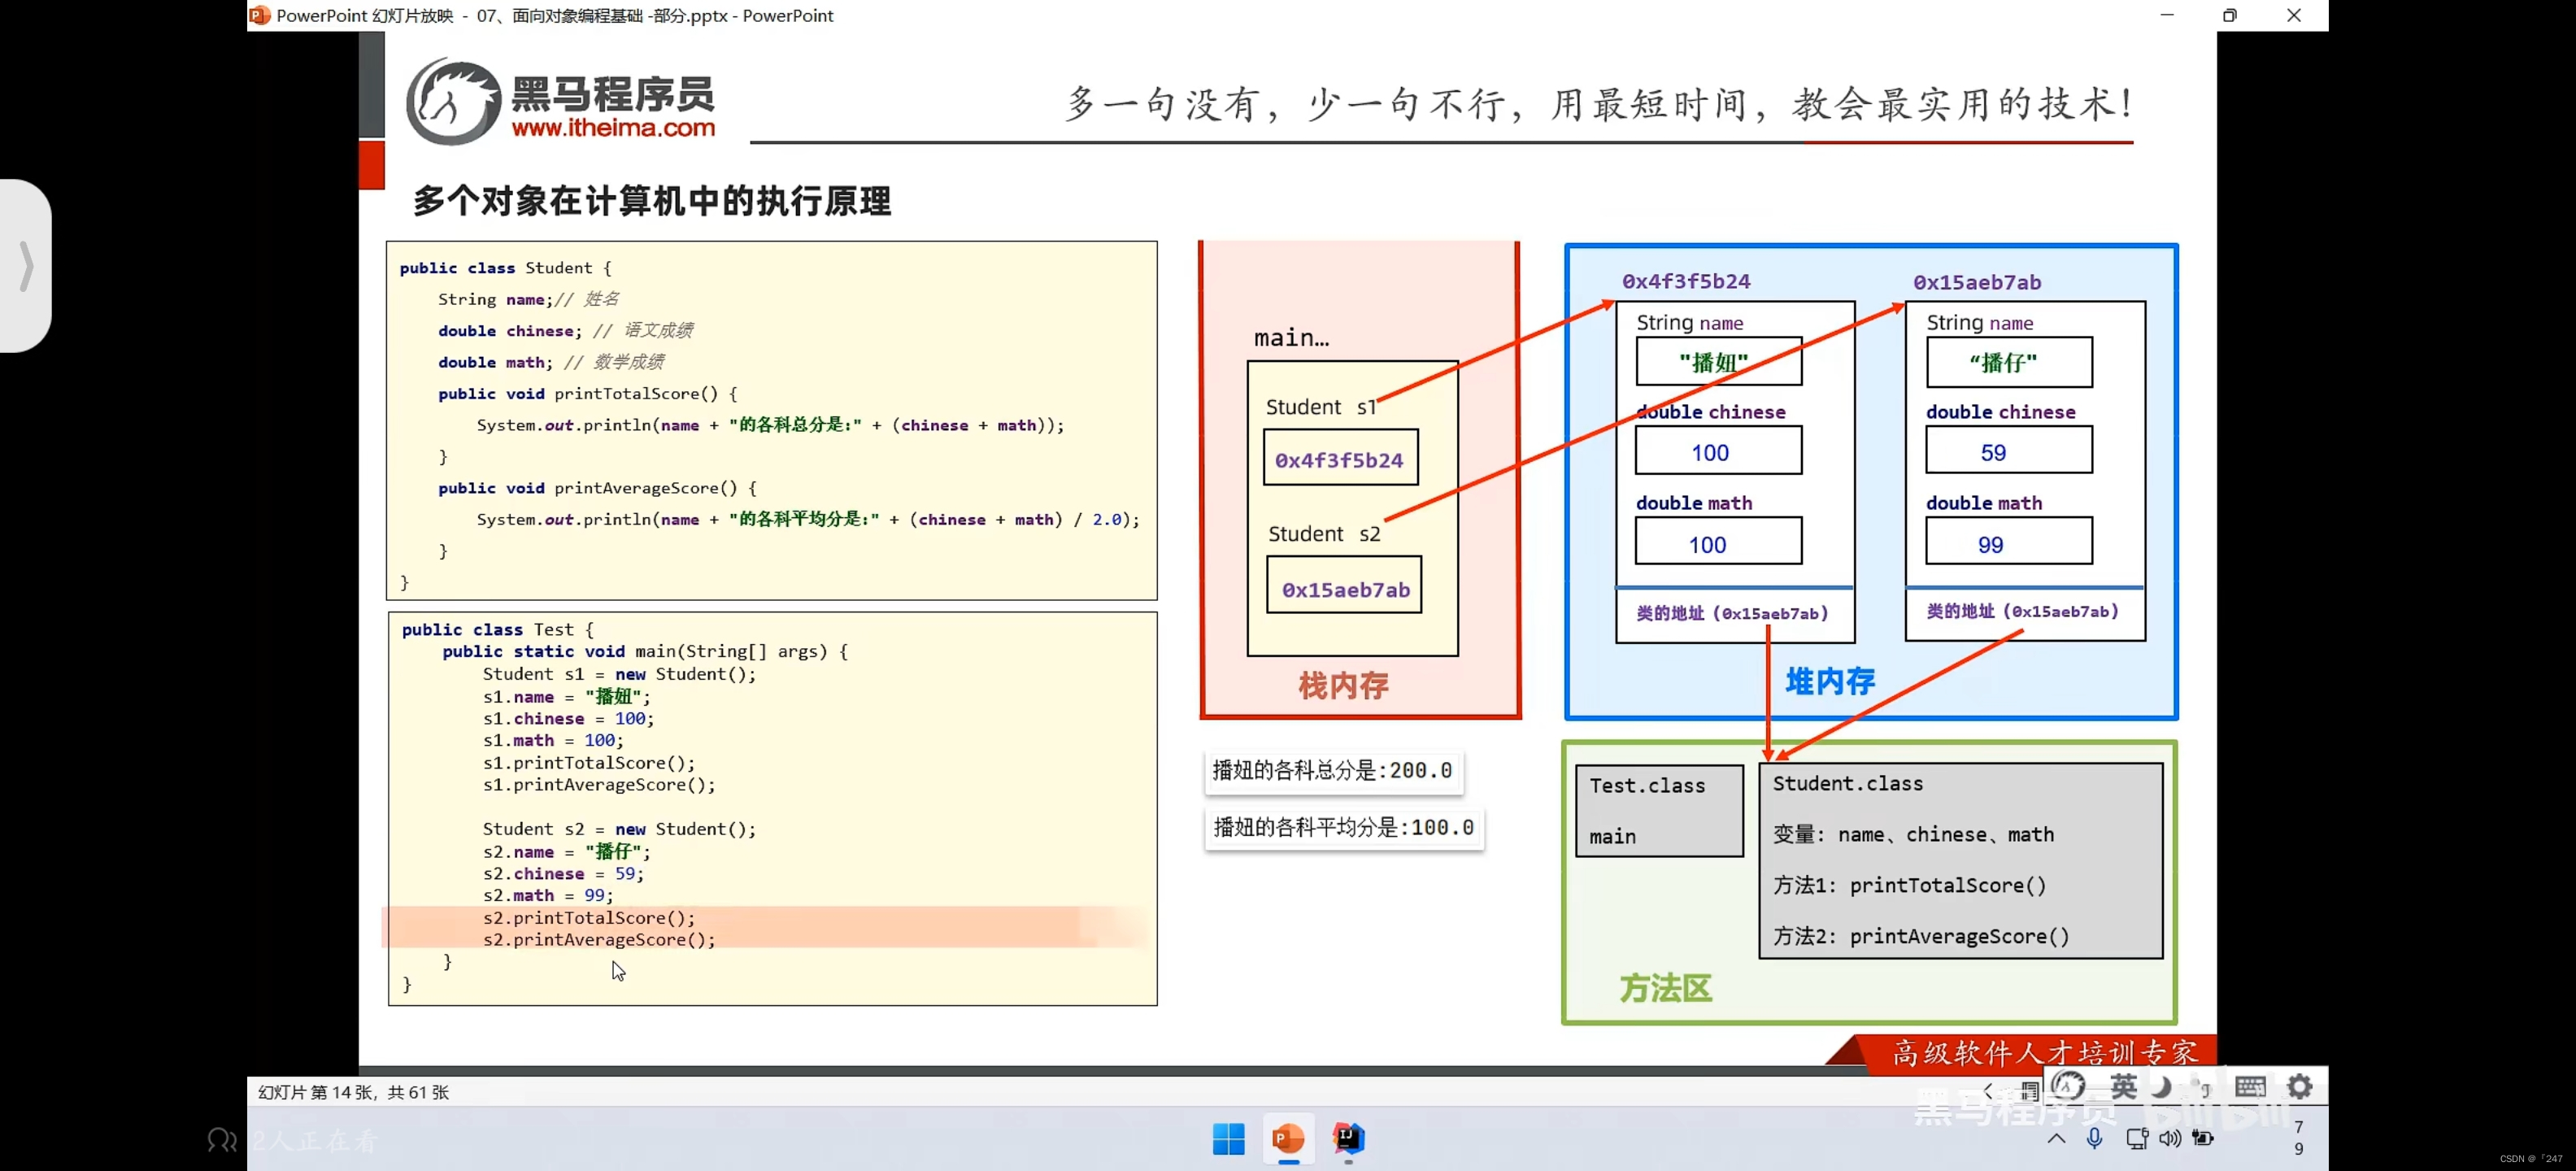Click the 方法1: printTotalScore() entry
The image size is (2576, 1171).
tap(1909, 885)
